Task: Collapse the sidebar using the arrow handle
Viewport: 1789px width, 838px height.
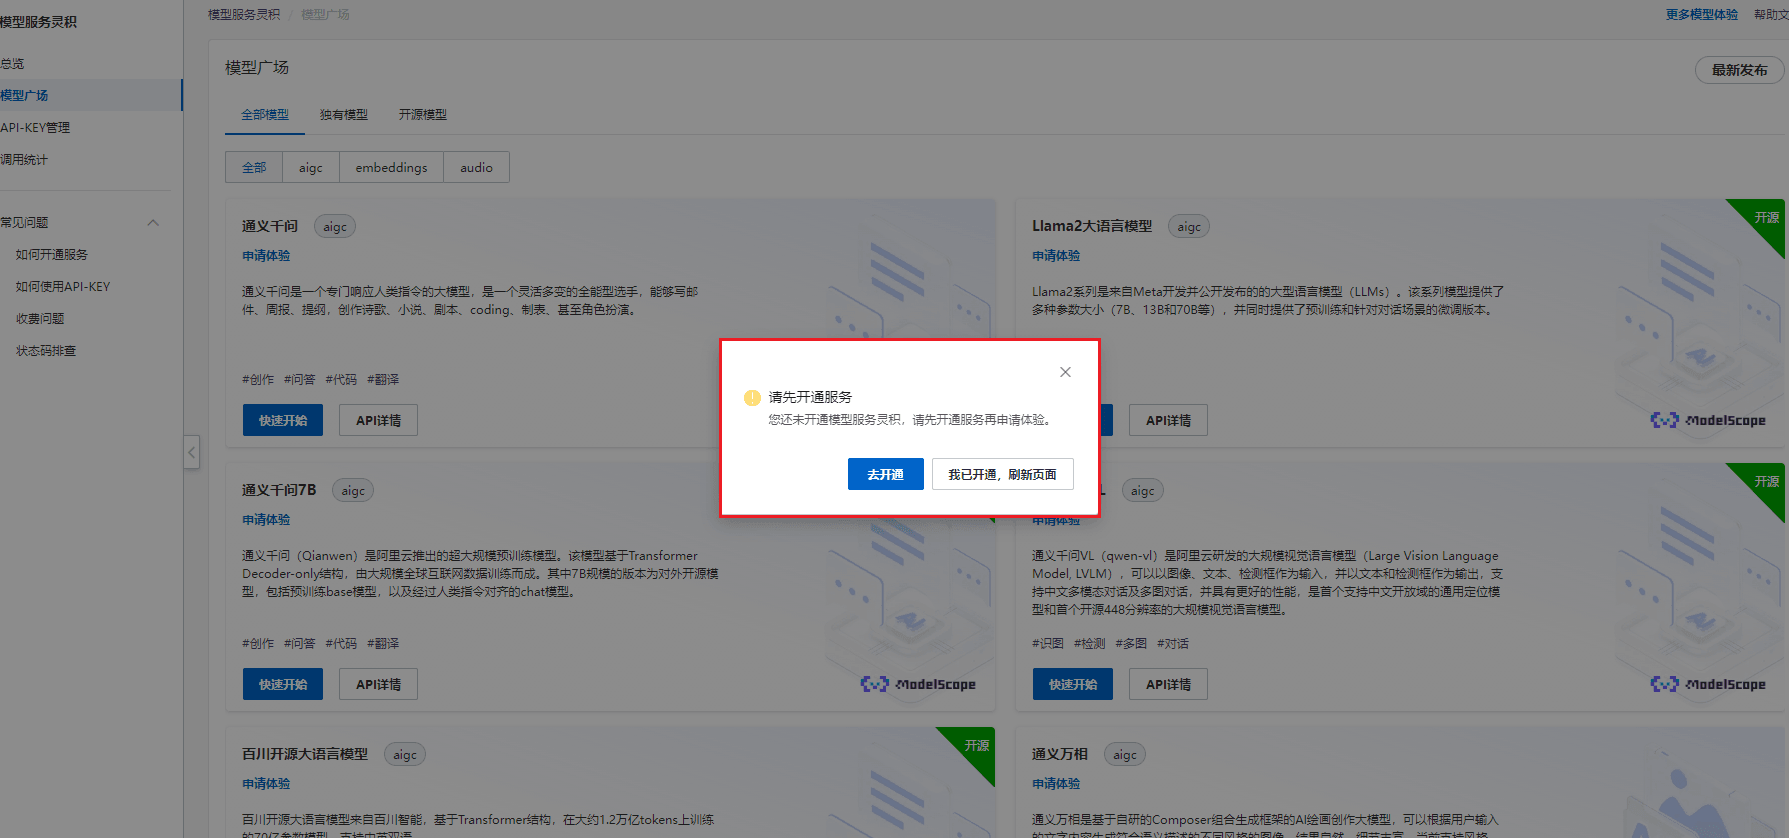Action: [x=191, y=452]
